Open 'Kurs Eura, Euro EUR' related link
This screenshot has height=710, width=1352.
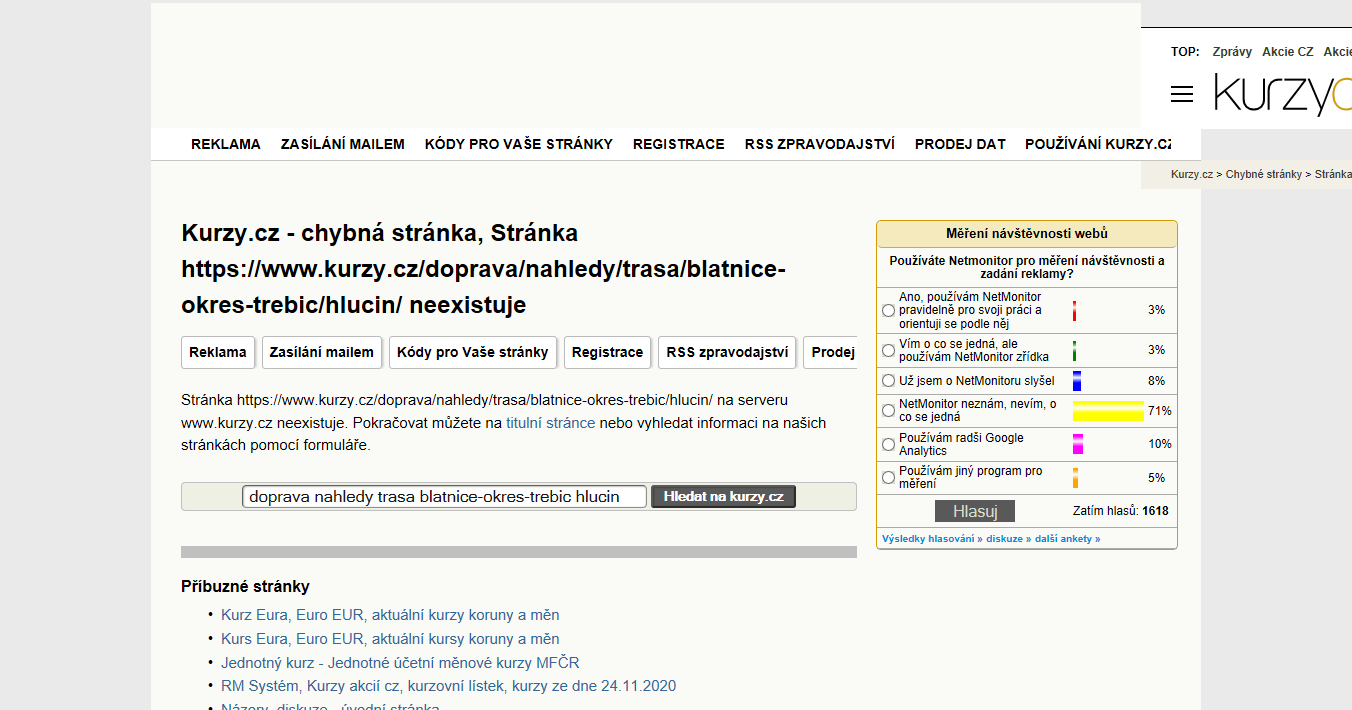(390, 639)
